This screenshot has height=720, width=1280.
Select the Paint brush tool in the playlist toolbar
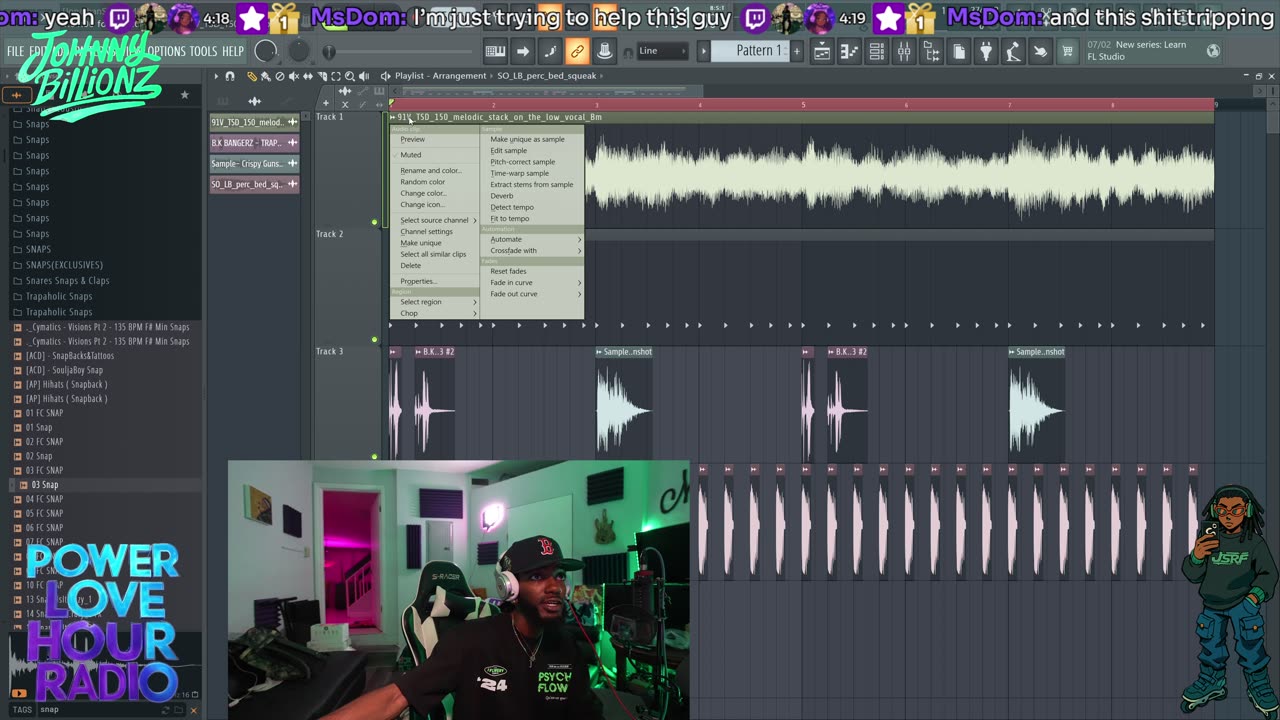click(265, 76)
